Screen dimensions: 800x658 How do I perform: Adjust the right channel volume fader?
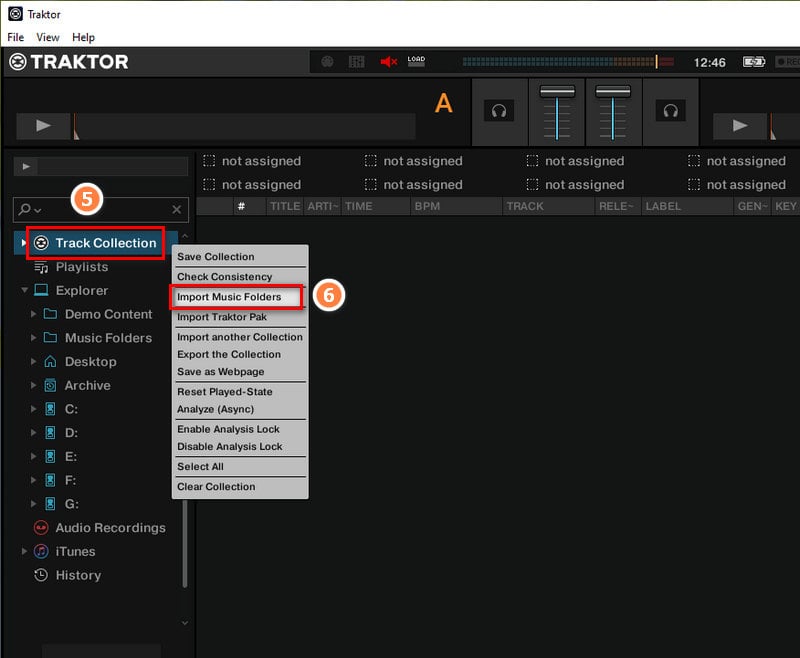pos(613,92)
